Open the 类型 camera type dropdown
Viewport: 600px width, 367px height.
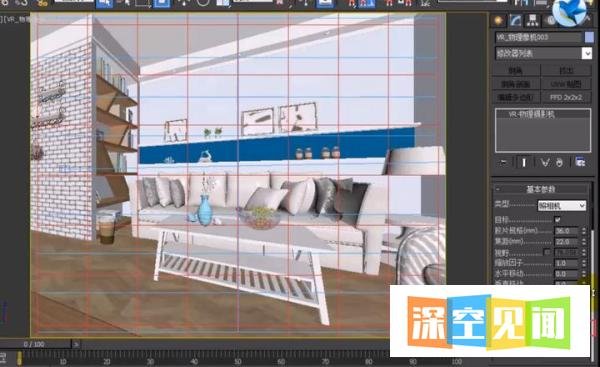[x=562, y=206]
